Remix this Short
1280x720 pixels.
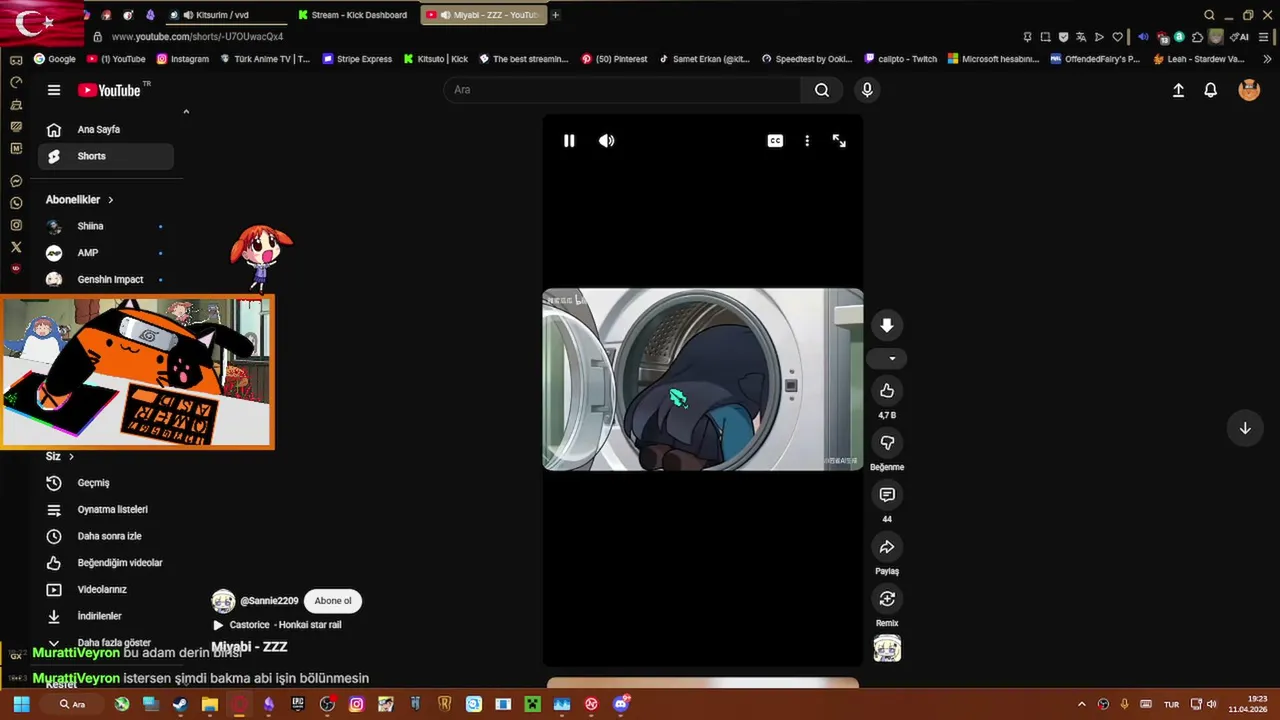tap(887, 599)
